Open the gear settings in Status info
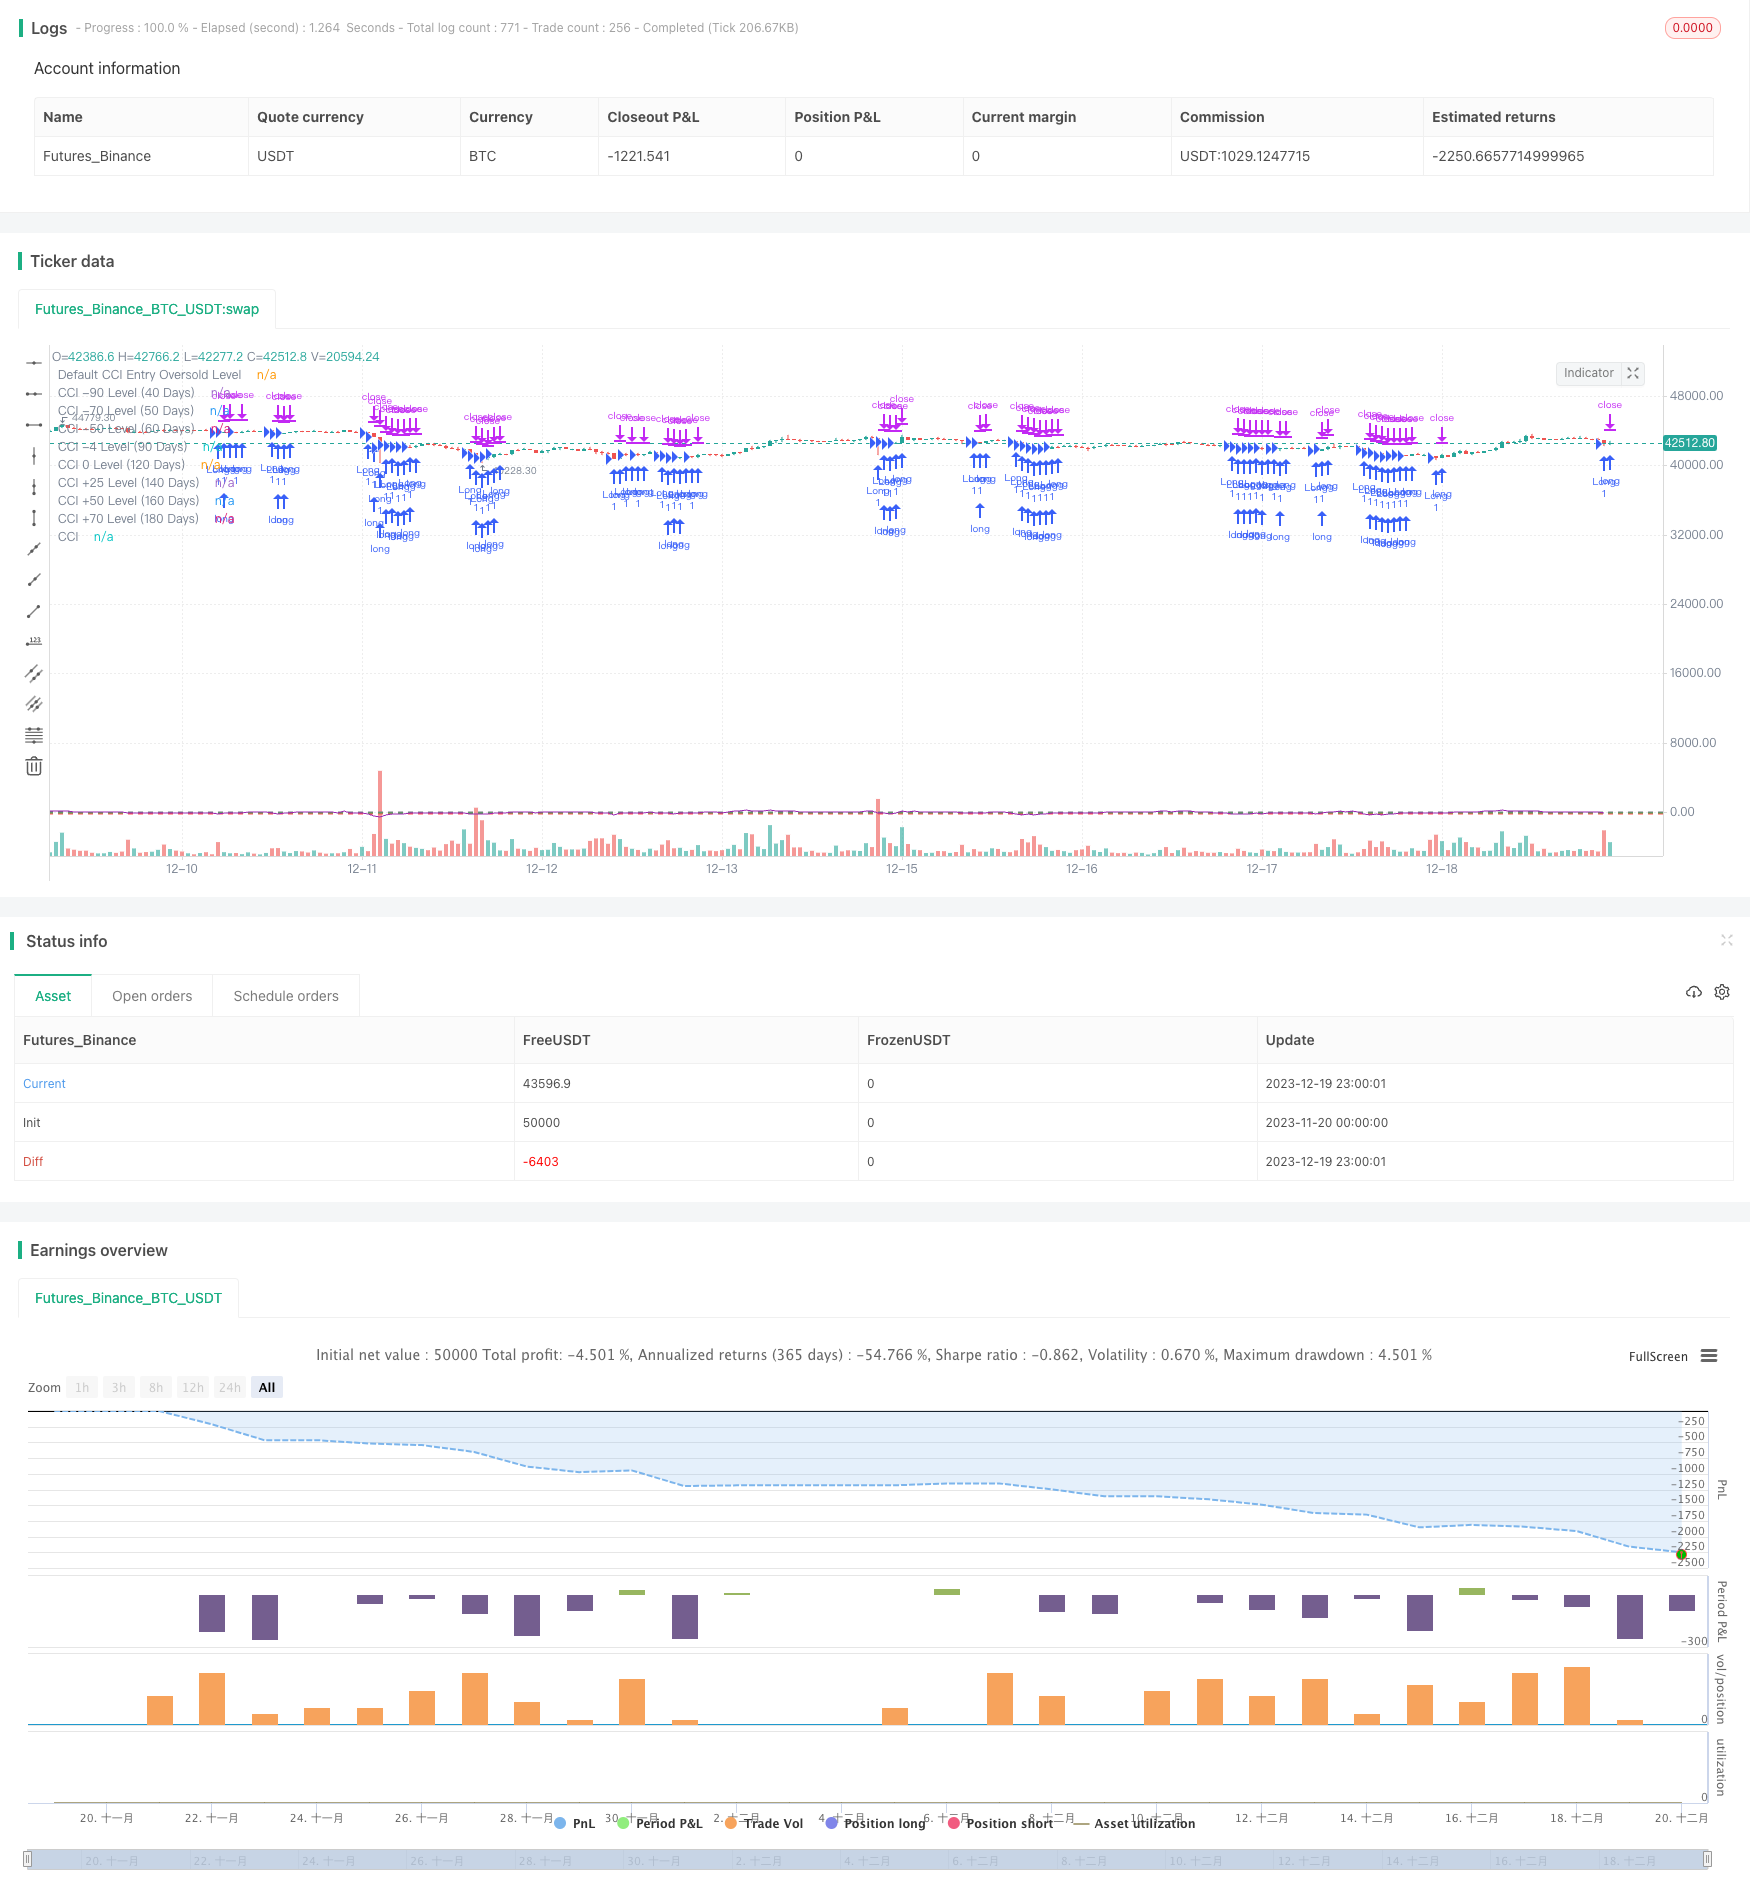1750x1899 pixels. point(1722,992)
